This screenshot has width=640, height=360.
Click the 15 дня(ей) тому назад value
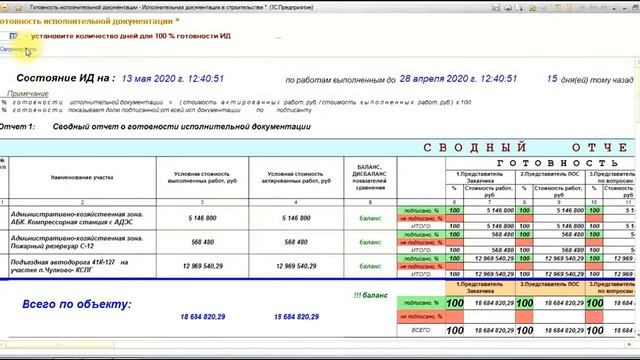[x=590, y=79]
